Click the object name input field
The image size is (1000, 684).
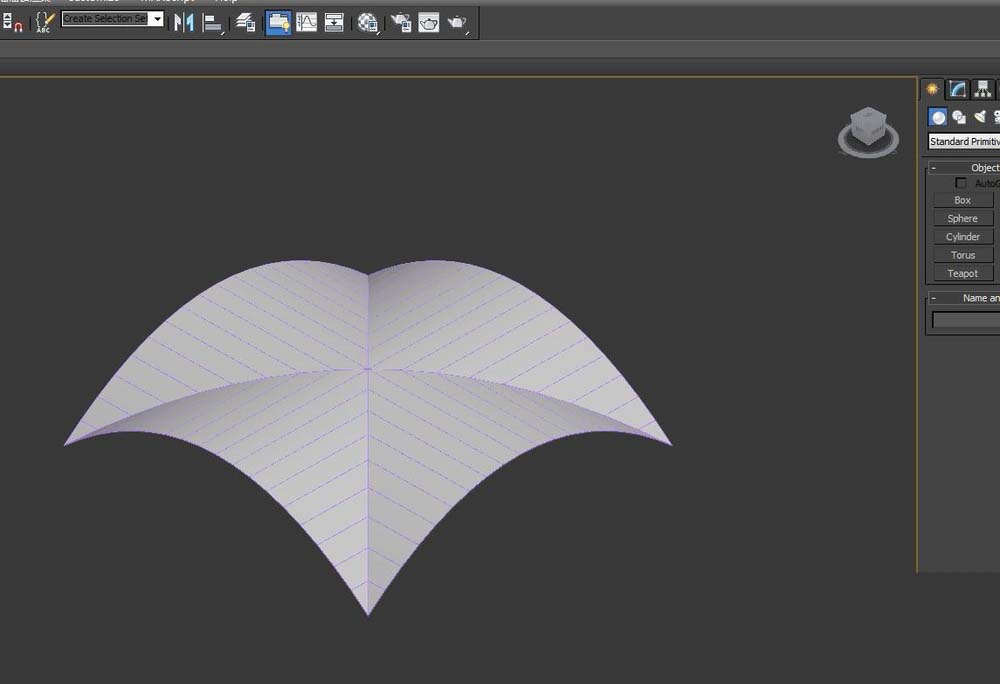(965, 319)
